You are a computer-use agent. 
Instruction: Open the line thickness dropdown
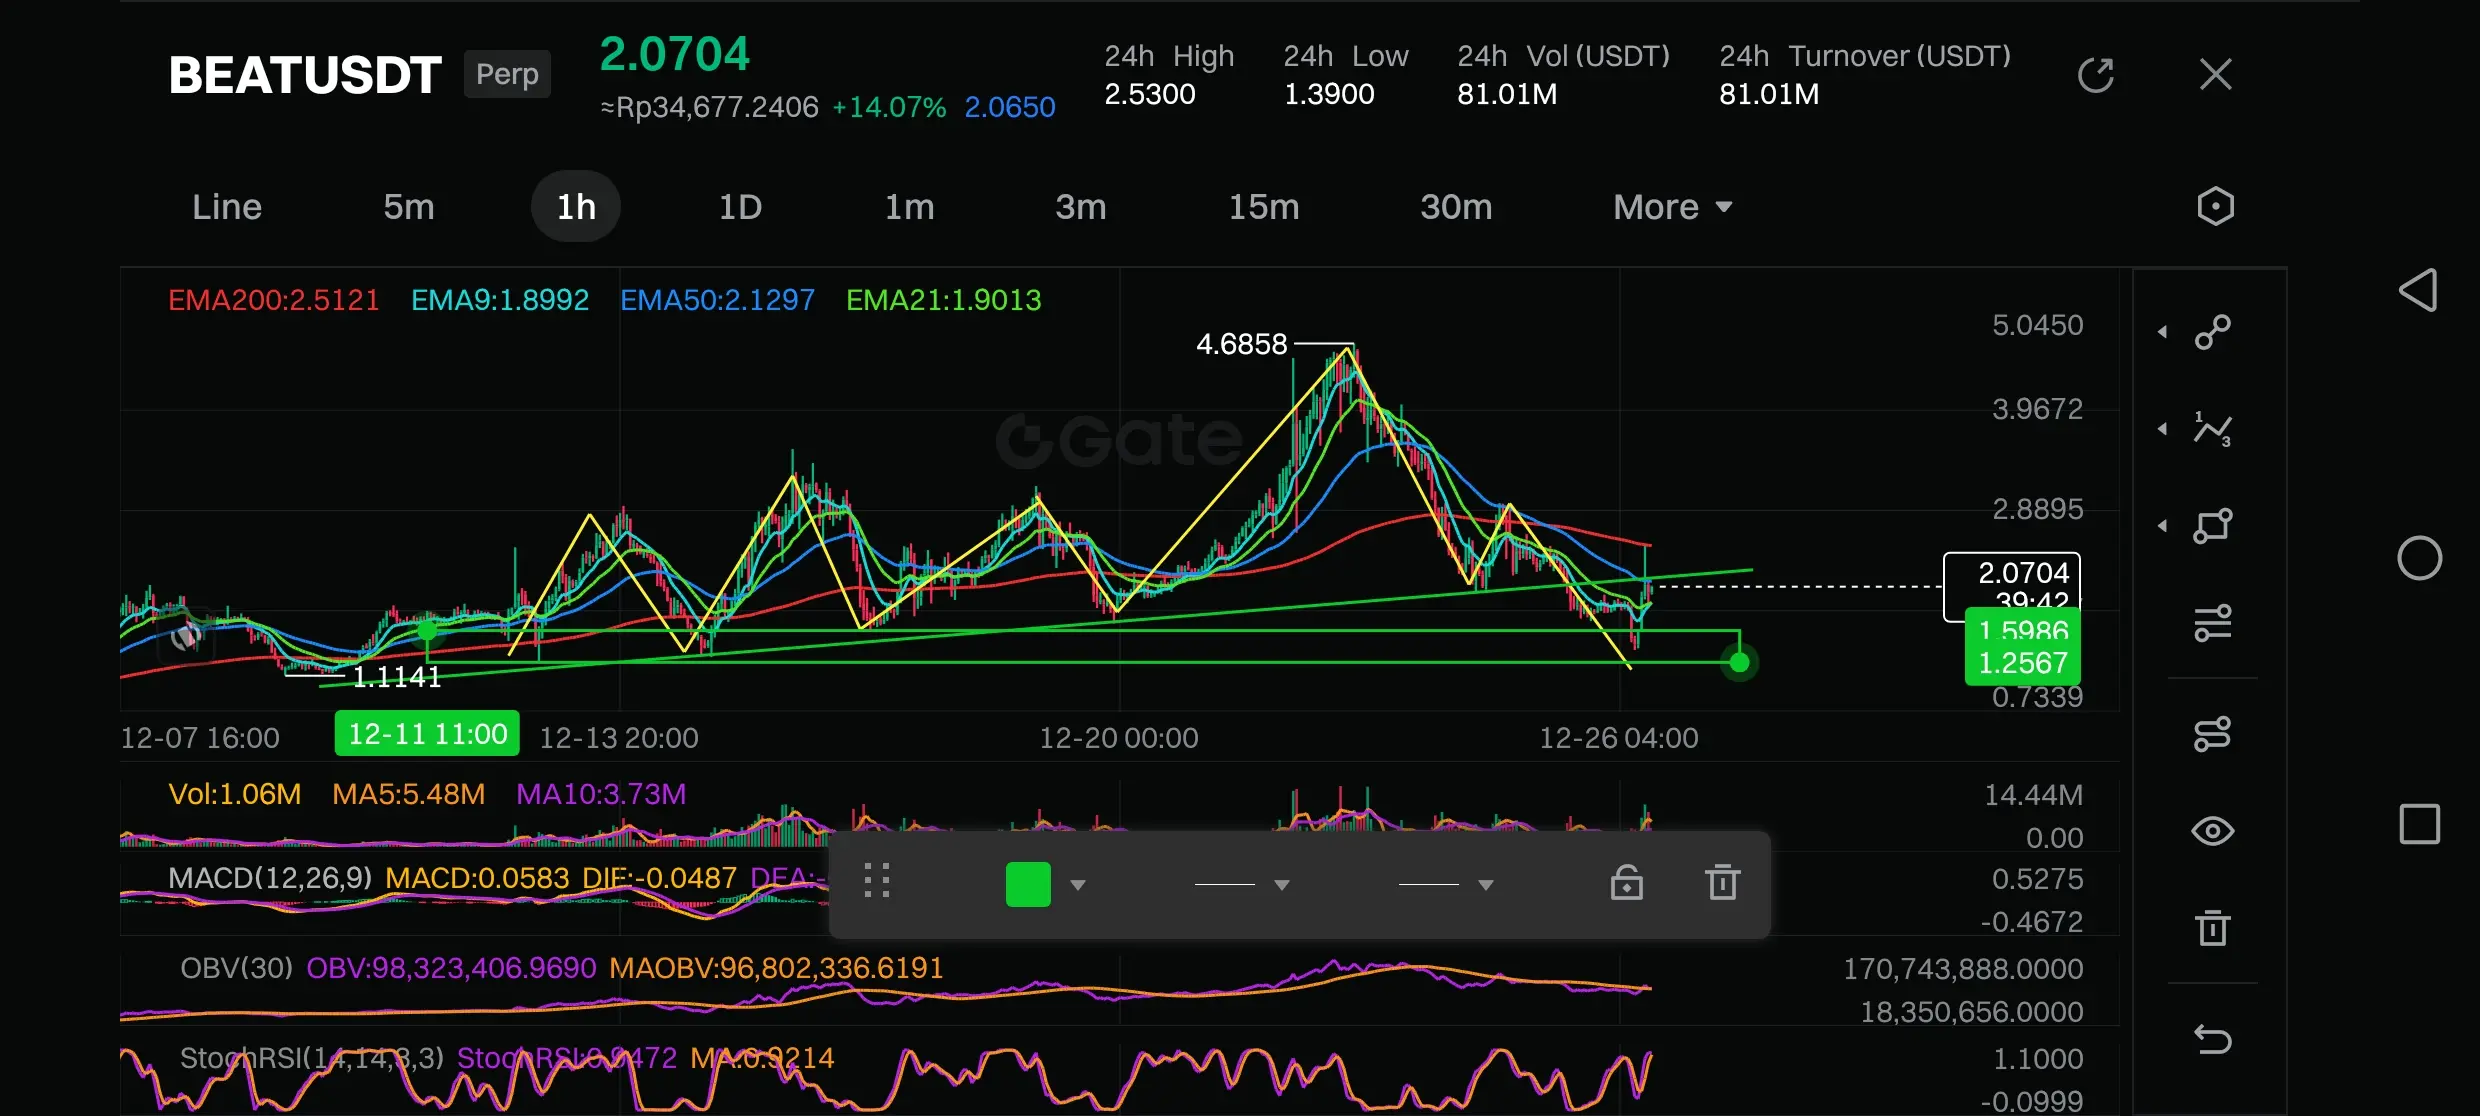(1241, 885)
